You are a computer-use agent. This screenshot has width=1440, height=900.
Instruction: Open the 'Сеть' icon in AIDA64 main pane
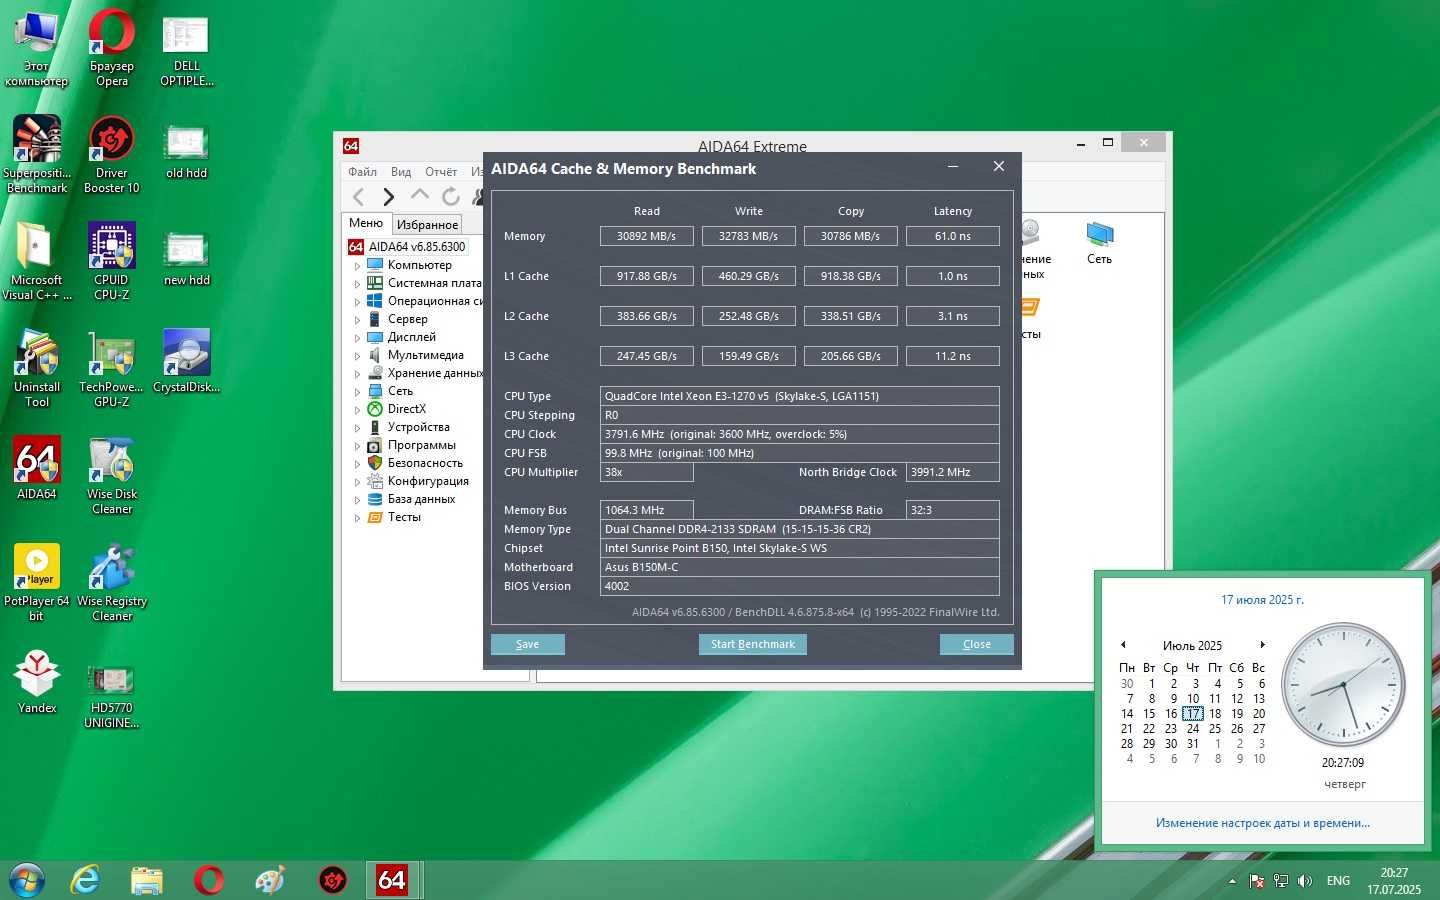coord(1100,243)
